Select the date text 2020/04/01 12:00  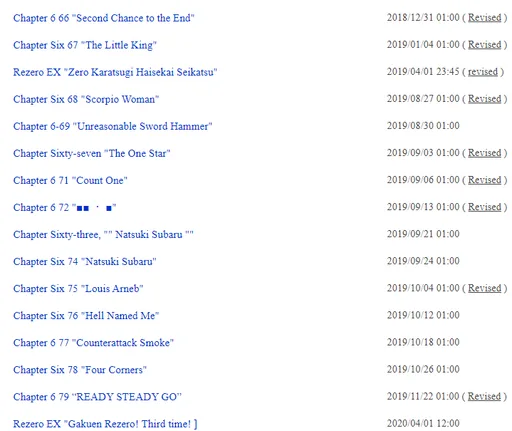point(423,423)
